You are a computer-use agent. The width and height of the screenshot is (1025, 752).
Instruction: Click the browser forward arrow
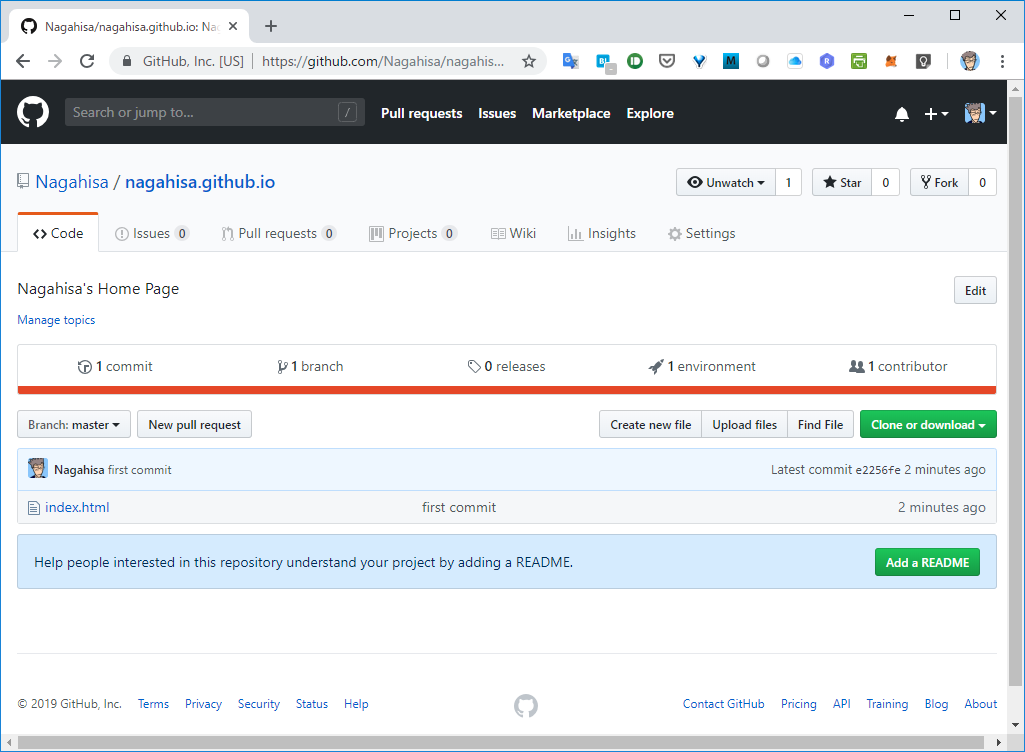point(55,61)
